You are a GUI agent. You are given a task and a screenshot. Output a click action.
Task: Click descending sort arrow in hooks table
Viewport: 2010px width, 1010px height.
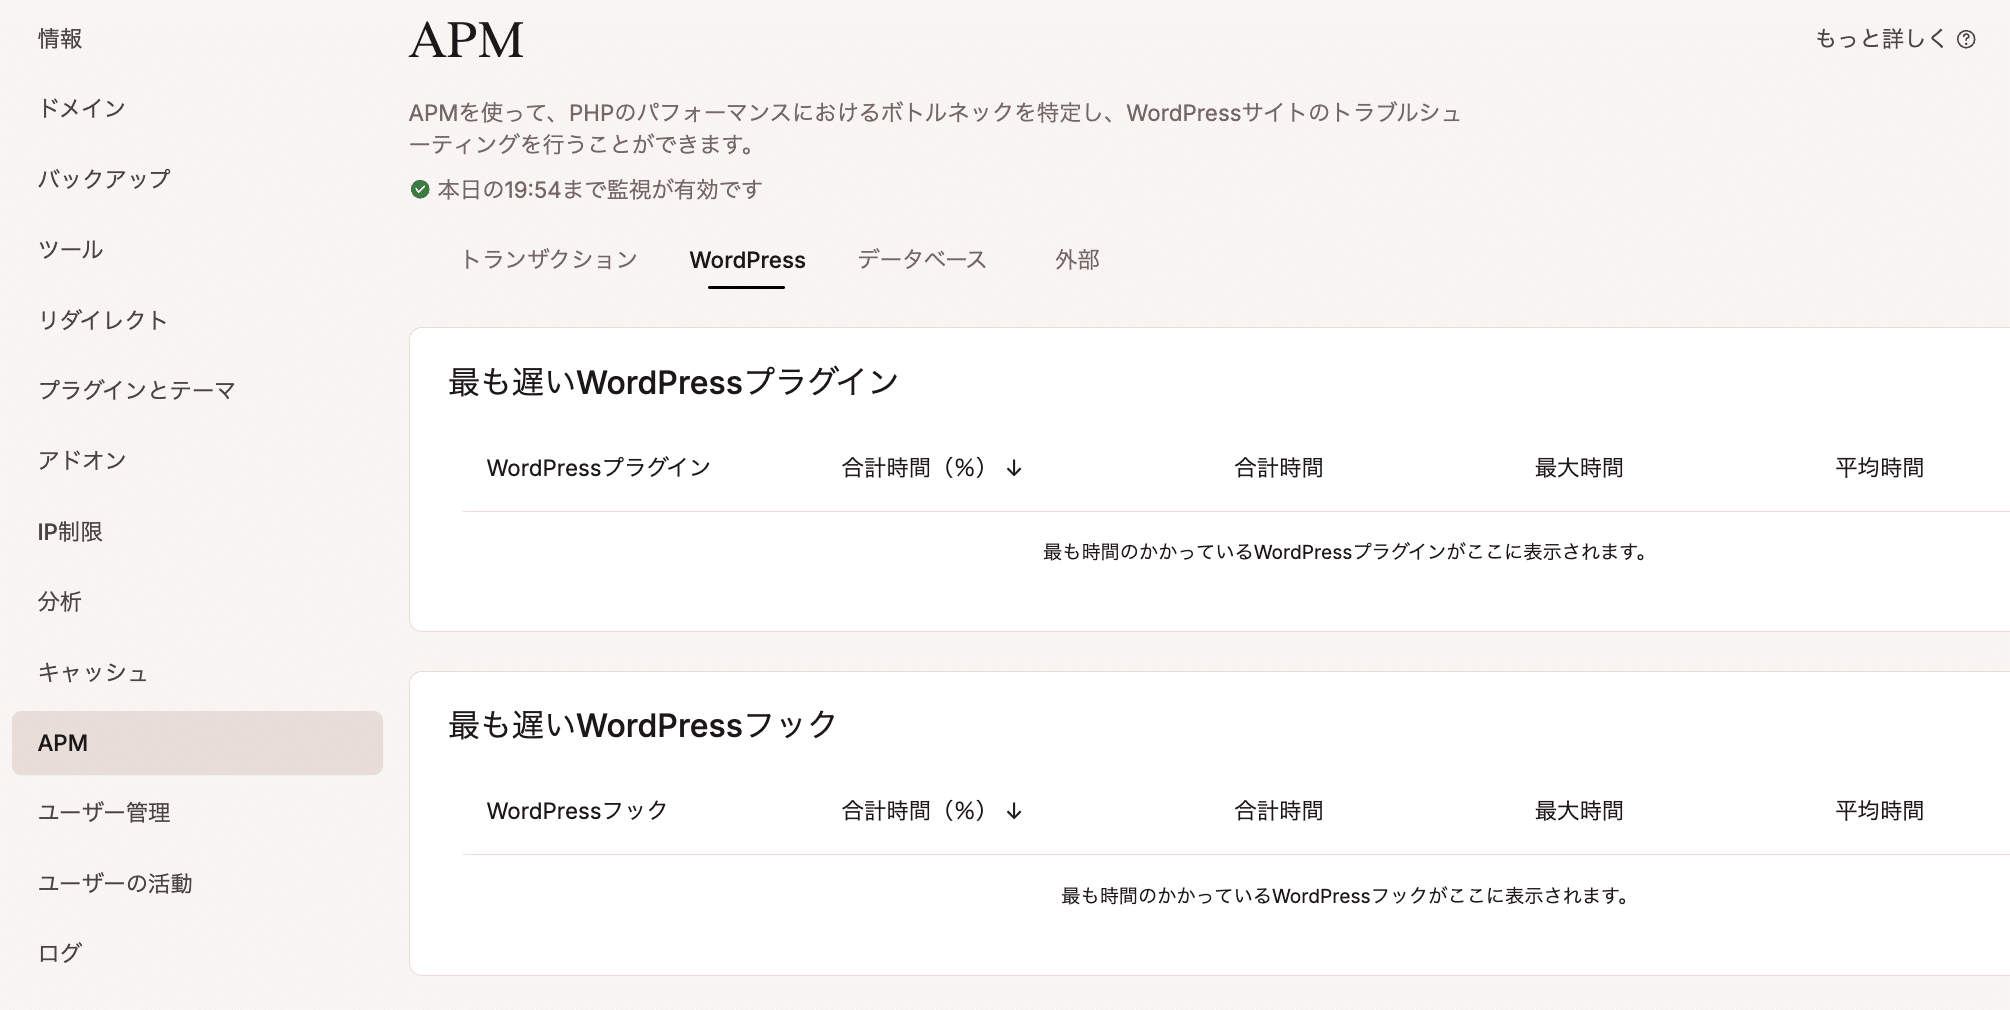click(1014, 812)
